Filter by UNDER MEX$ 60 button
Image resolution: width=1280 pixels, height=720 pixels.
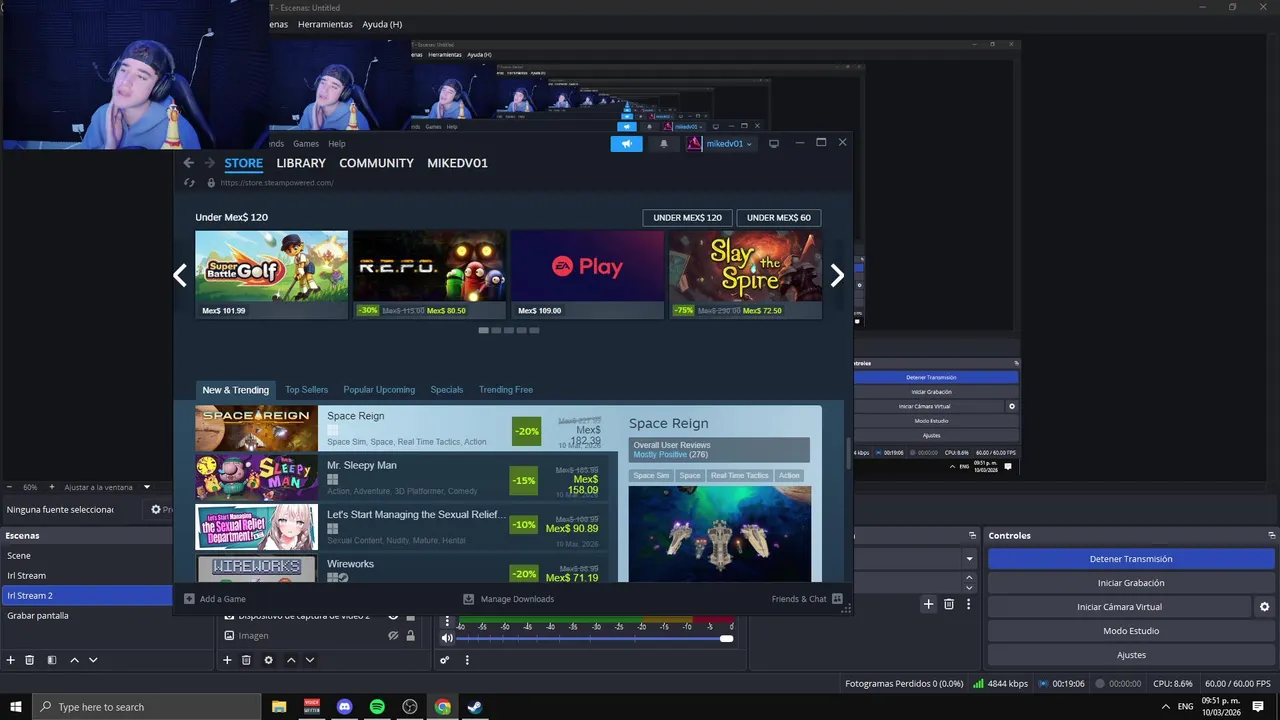tap(779, 218)
